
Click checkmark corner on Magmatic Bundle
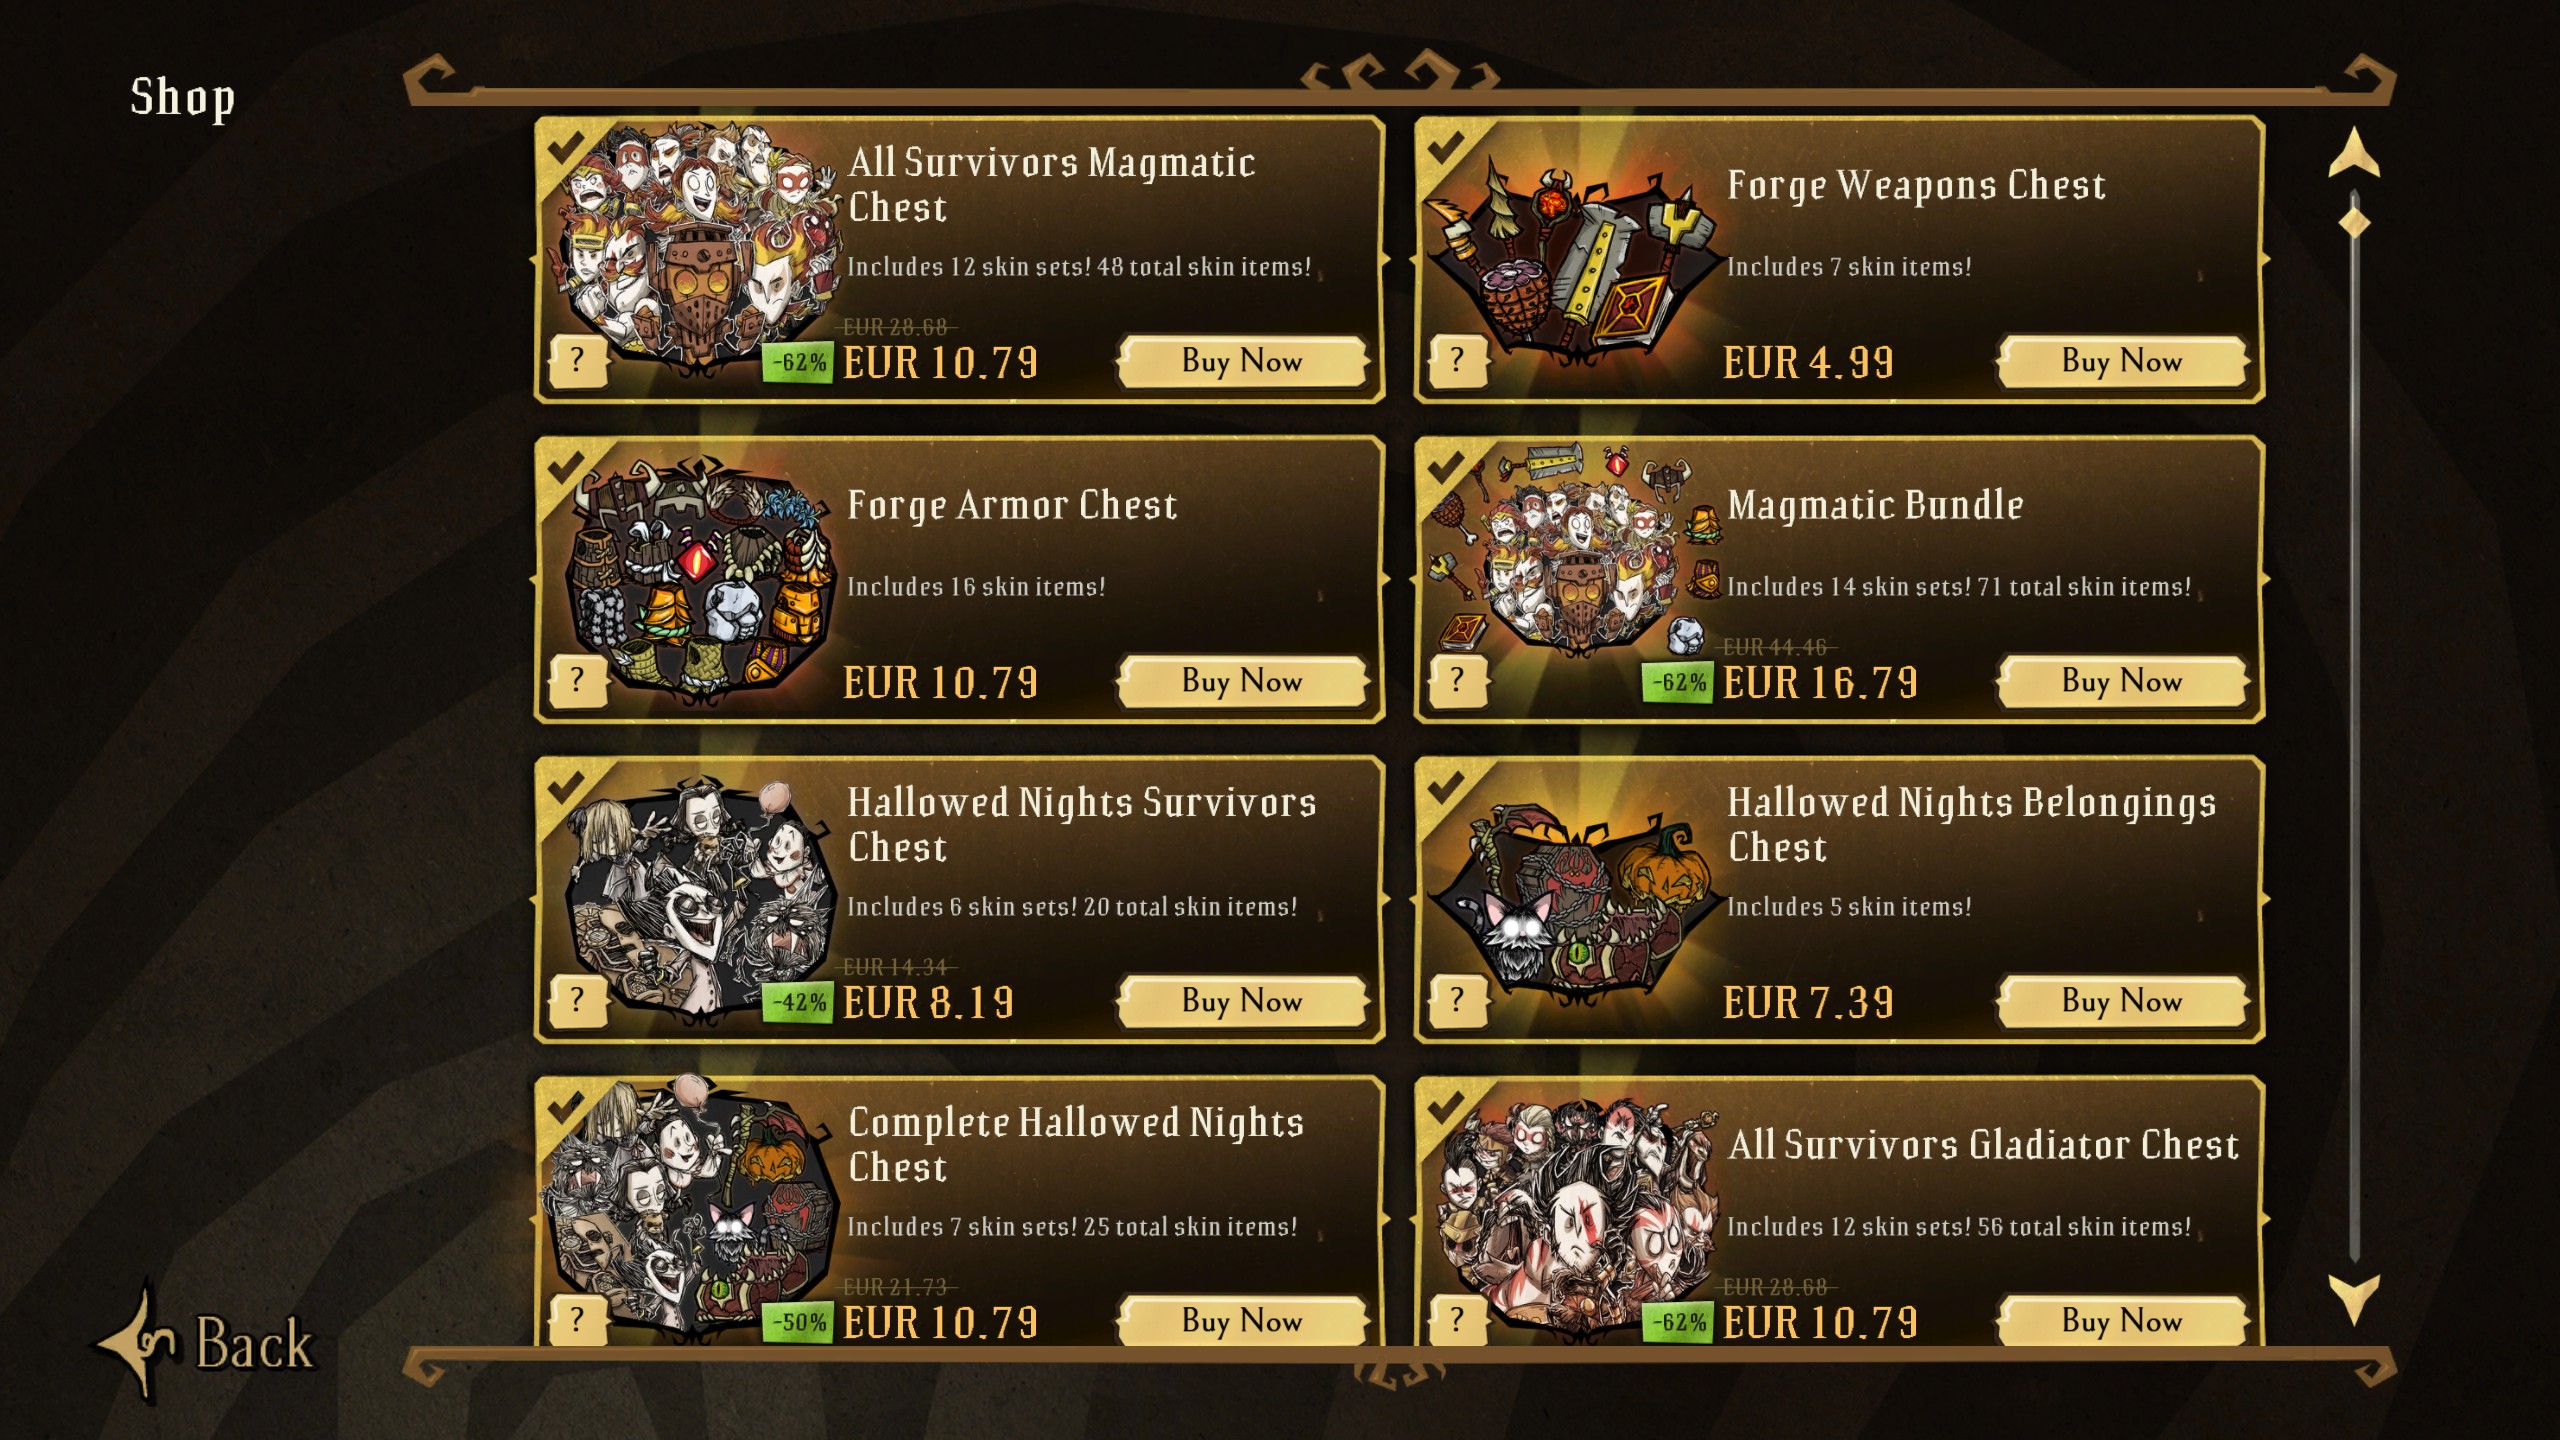1445,468
